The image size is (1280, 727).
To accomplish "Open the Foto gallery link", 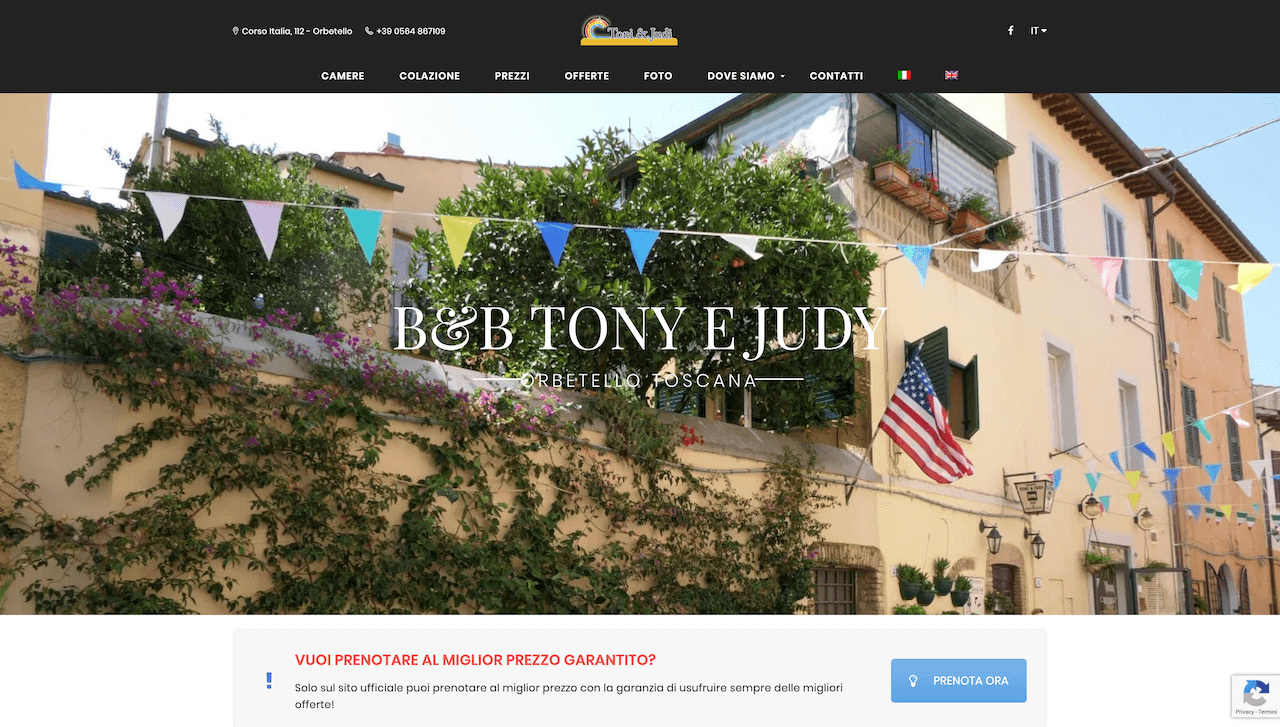I will click(x=658, y=76).
